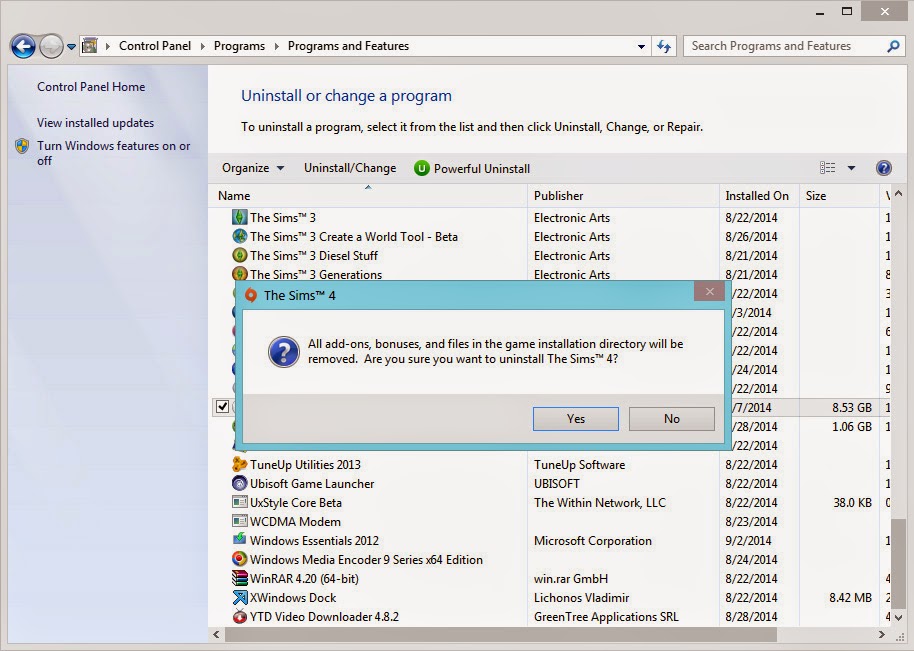
Task: Click the 8.53 GB size cell
Action: click(852, 407)
